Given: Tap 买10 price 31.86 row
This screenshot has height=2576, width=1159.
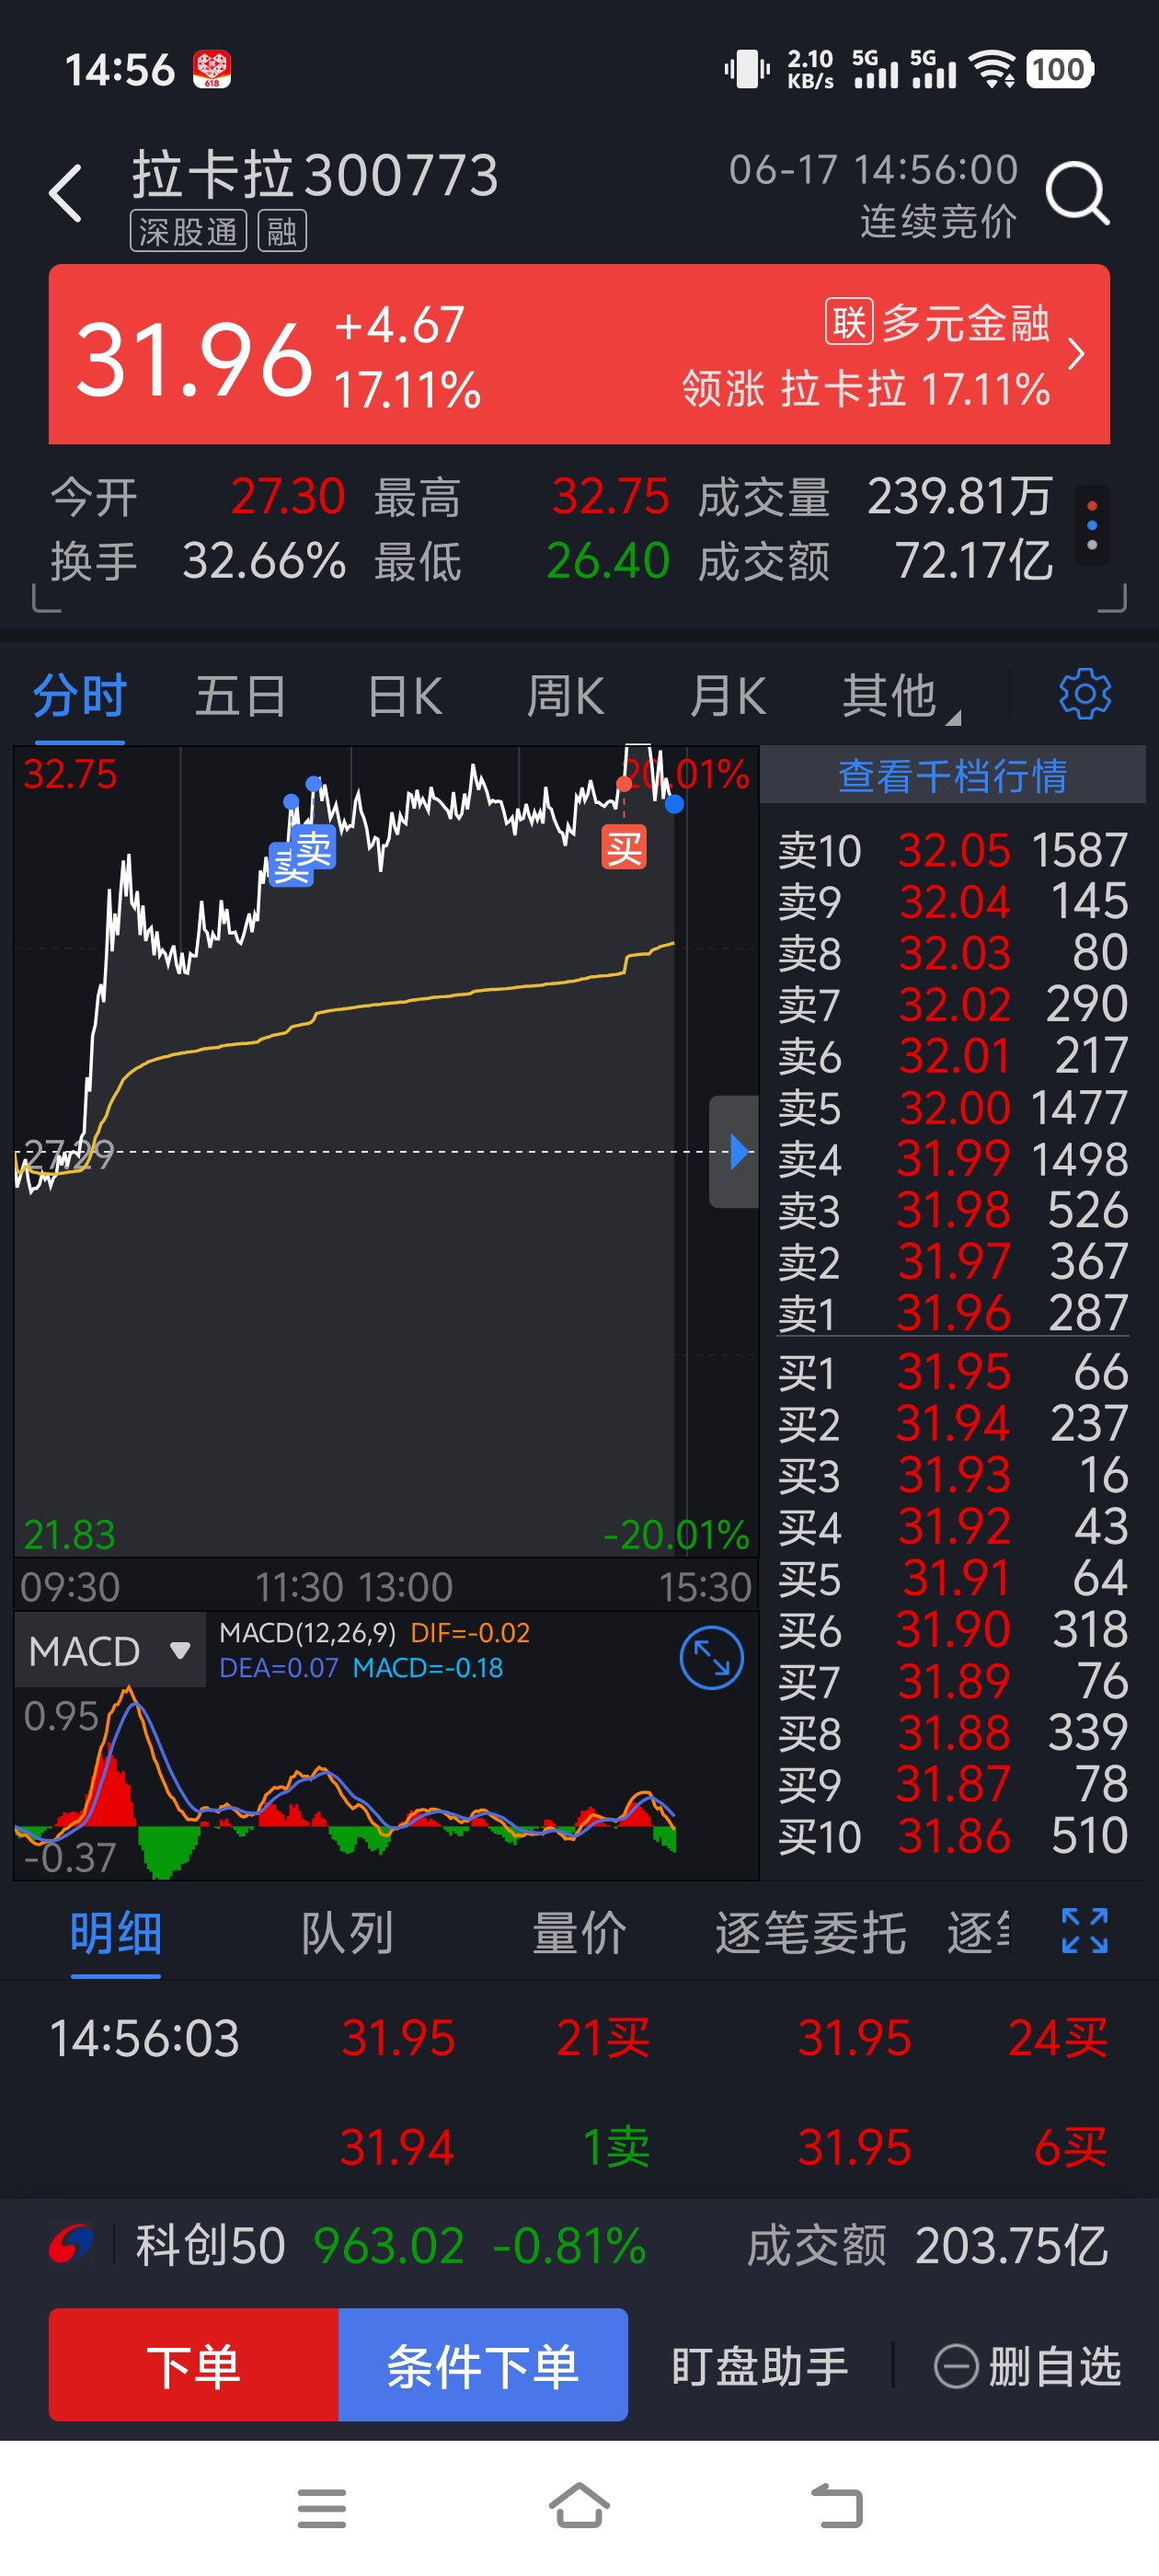Looking at the screenshot, I should 953,1836.
